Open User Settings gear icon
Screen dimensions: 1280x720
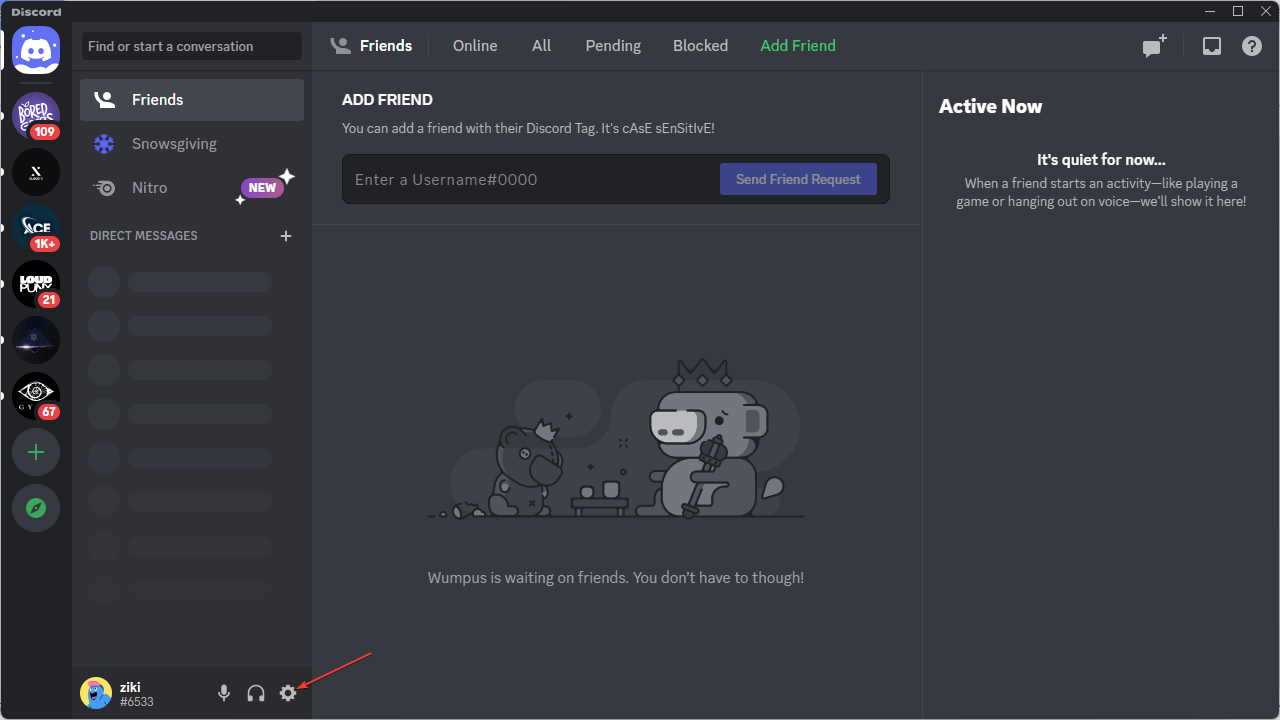click(288, 693)
